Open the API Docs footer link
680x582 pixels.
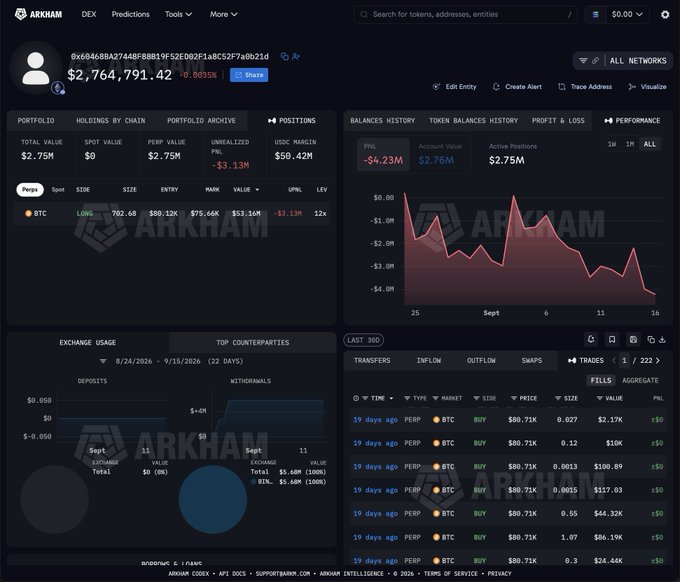tap(232, 573)
